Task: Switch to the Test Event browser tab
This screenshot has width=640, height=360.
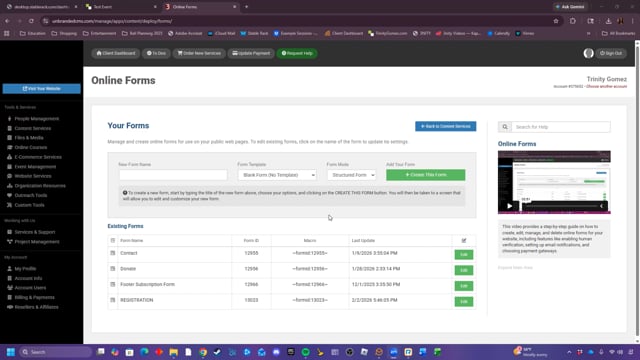Action: click(121, 7)
